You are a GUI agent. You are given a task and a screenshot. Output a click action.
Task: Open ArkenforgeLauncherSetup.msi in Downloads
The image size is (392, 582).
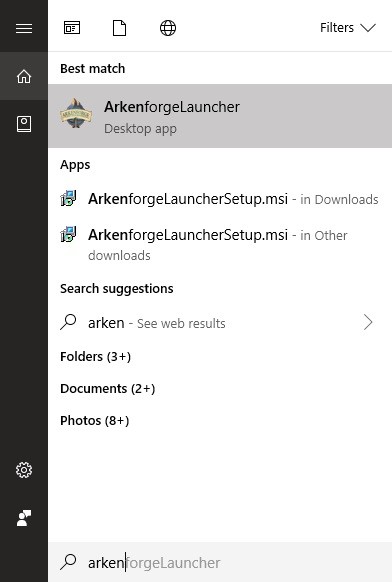220,199
